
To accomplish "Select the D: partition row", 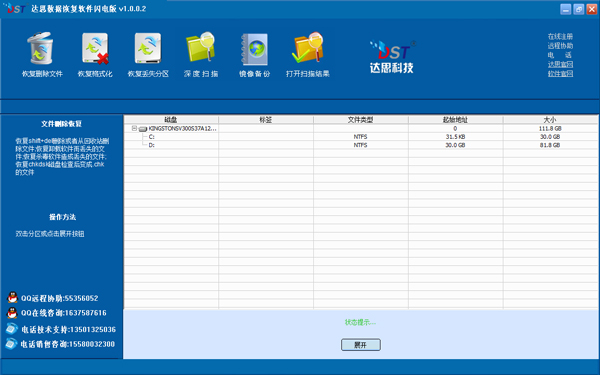I will coord(361,145).
